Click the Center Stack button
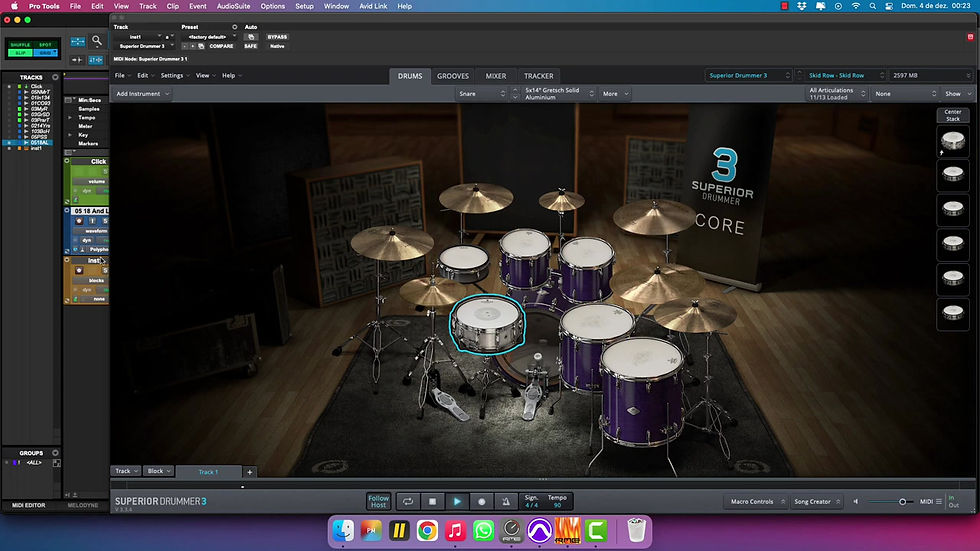 (x=952, y=115)
